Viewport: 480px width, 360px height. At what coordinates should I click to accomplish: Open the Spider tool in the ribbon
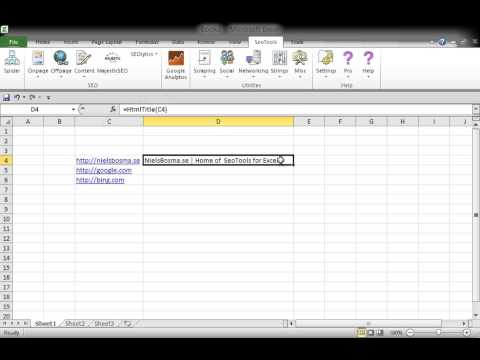click(x=12, y=63)
